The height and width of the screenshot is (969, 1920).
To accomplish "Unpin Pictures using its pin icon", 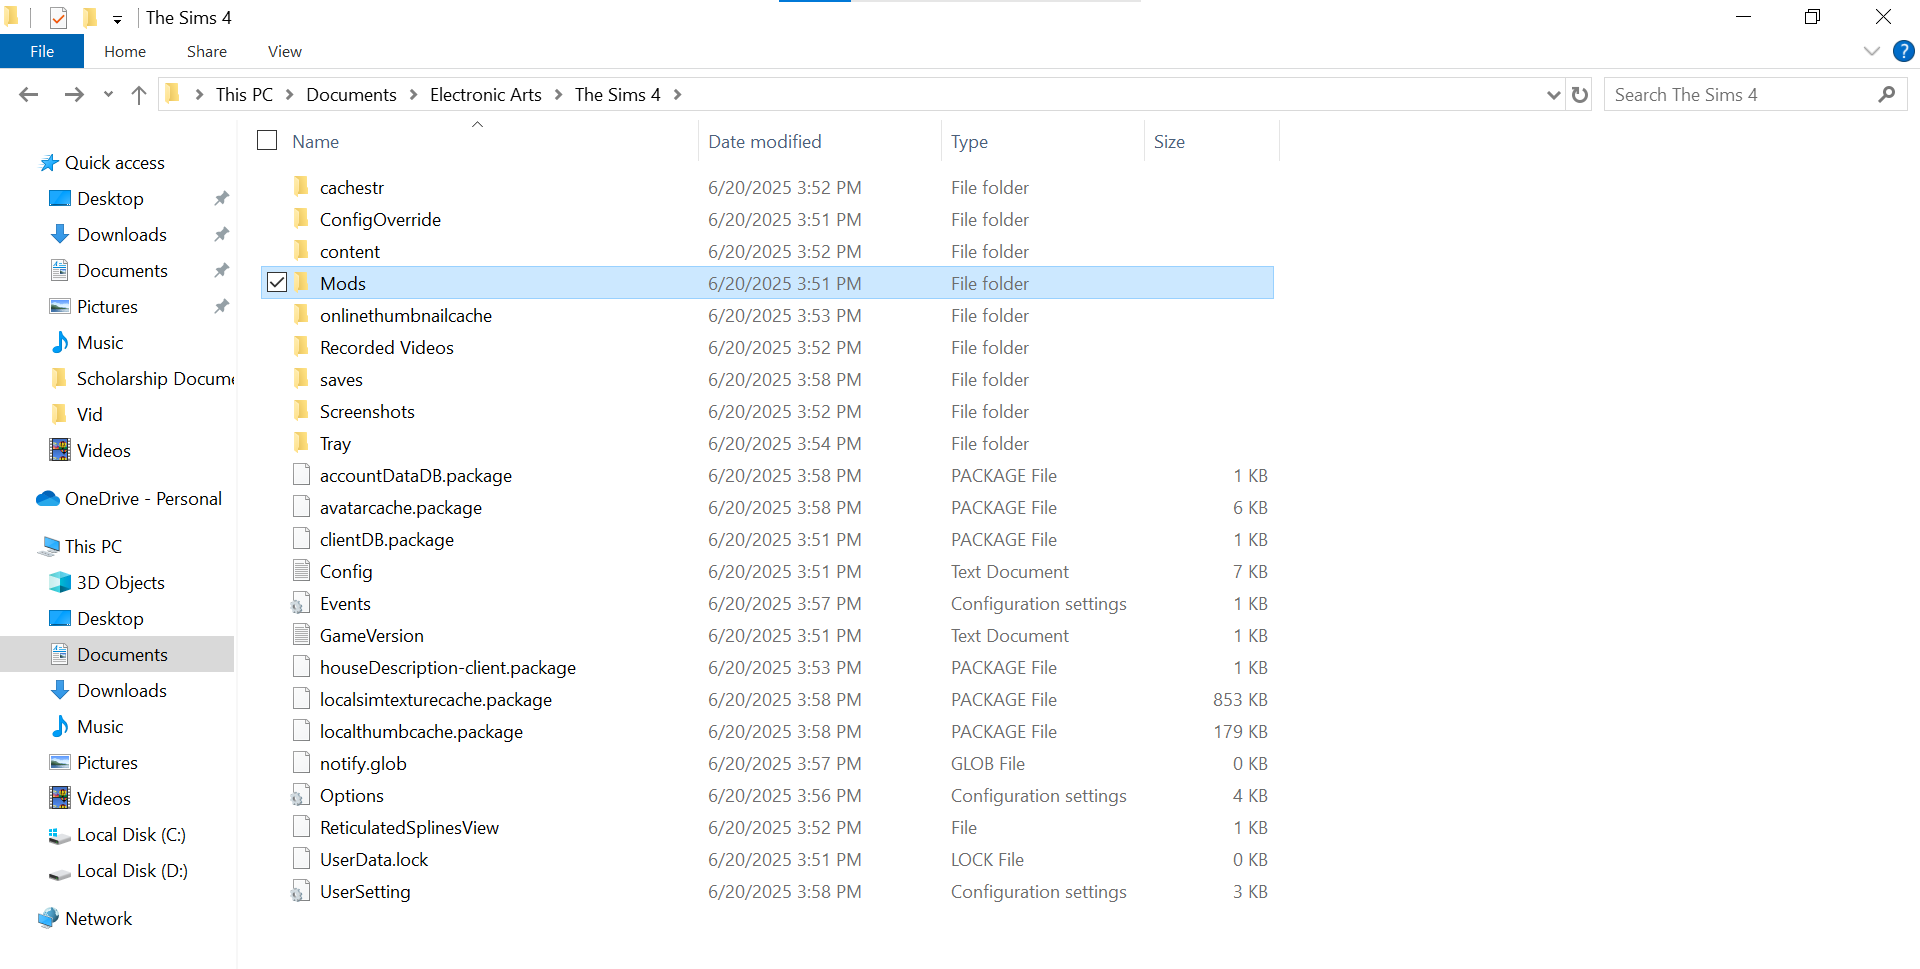I will point(221,306).
